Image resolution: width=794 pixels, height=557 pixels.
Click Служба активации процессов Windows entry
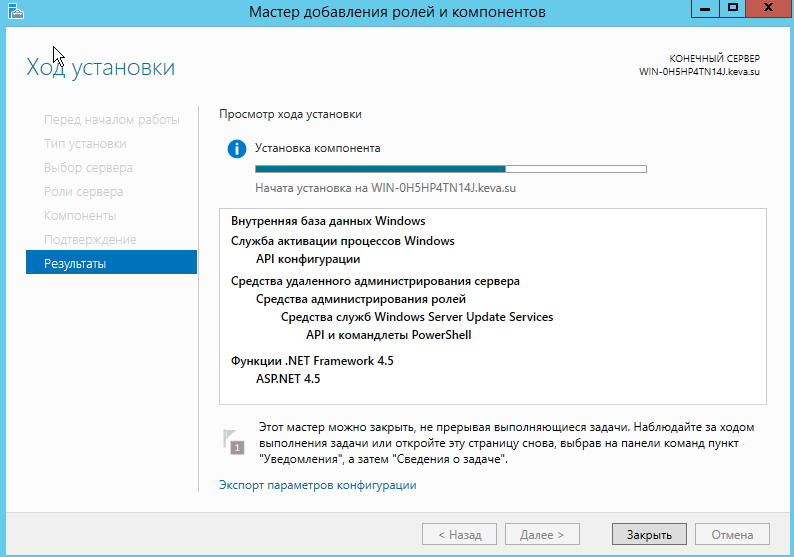[x=343, y=241]
